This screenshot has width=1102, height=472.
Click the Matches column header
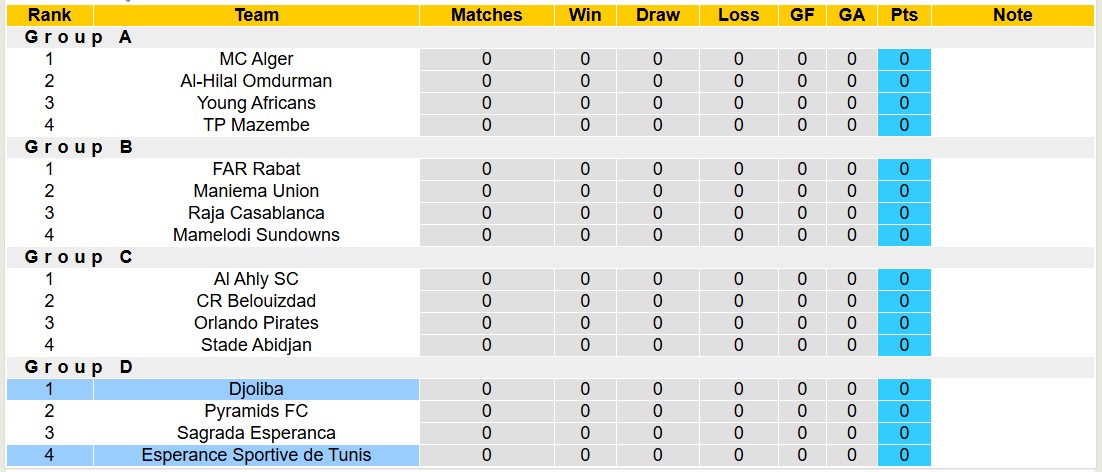tap(486, 15)
